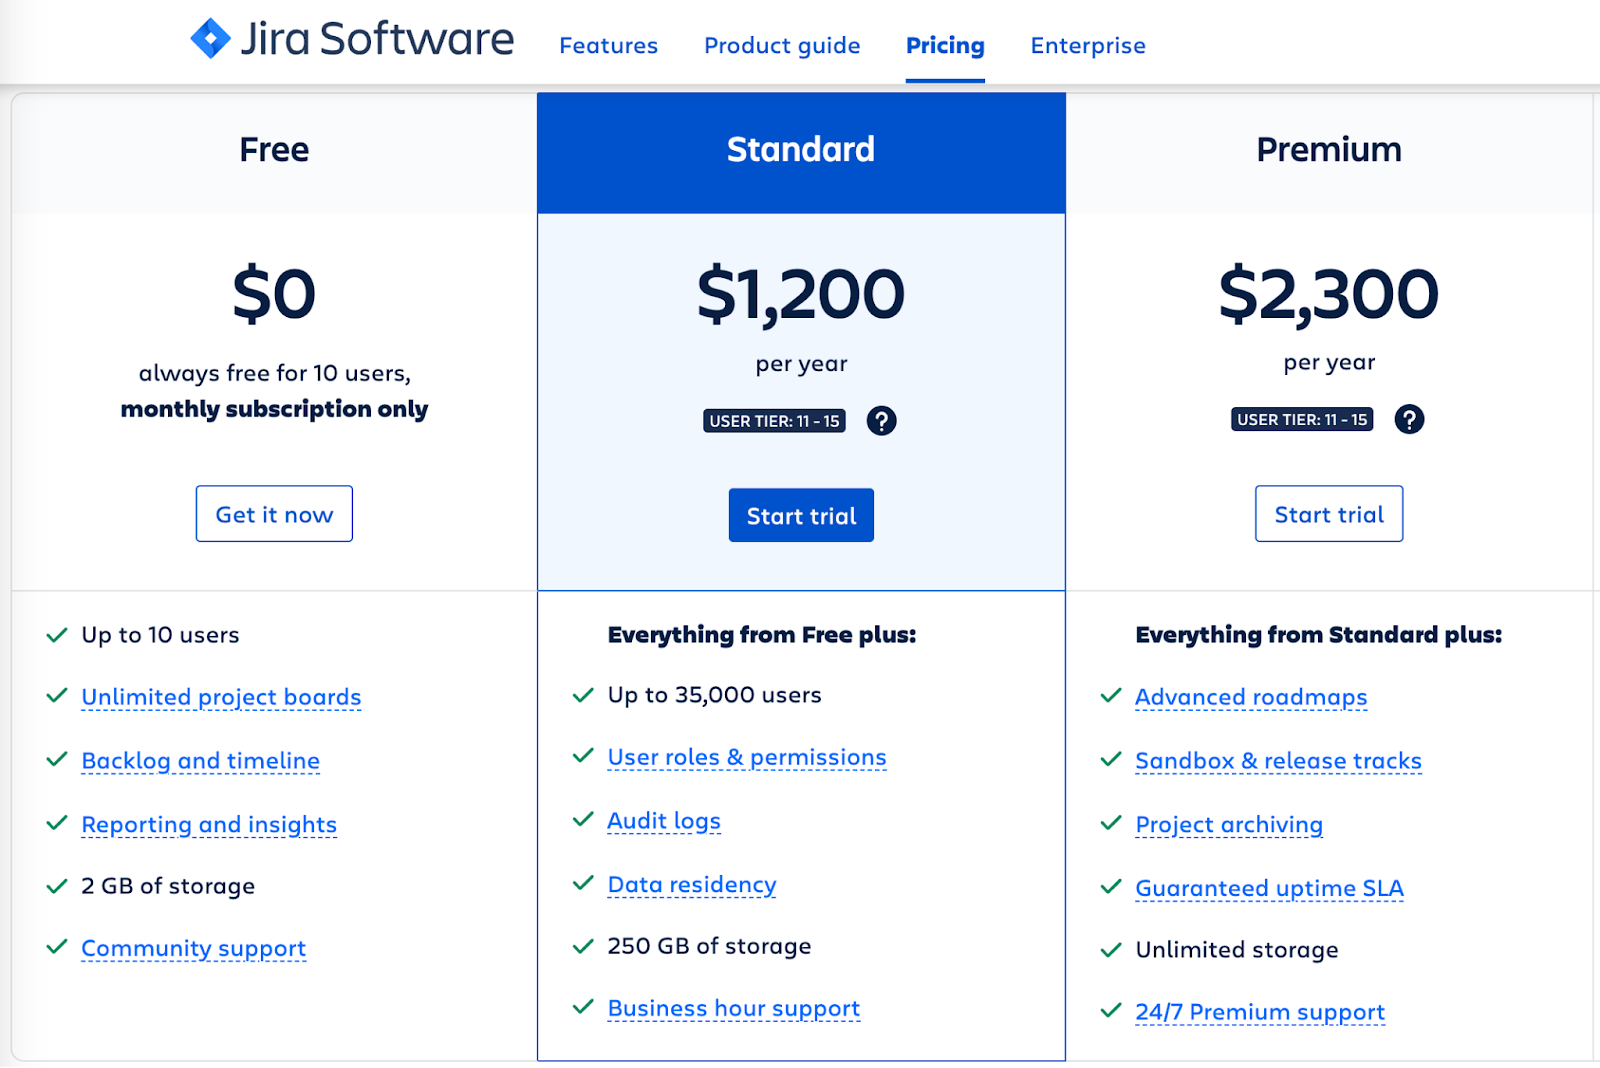Screen dimensions: 1600x1068
Task: Click the Advanced roadmaps link
Action: 1250,697
